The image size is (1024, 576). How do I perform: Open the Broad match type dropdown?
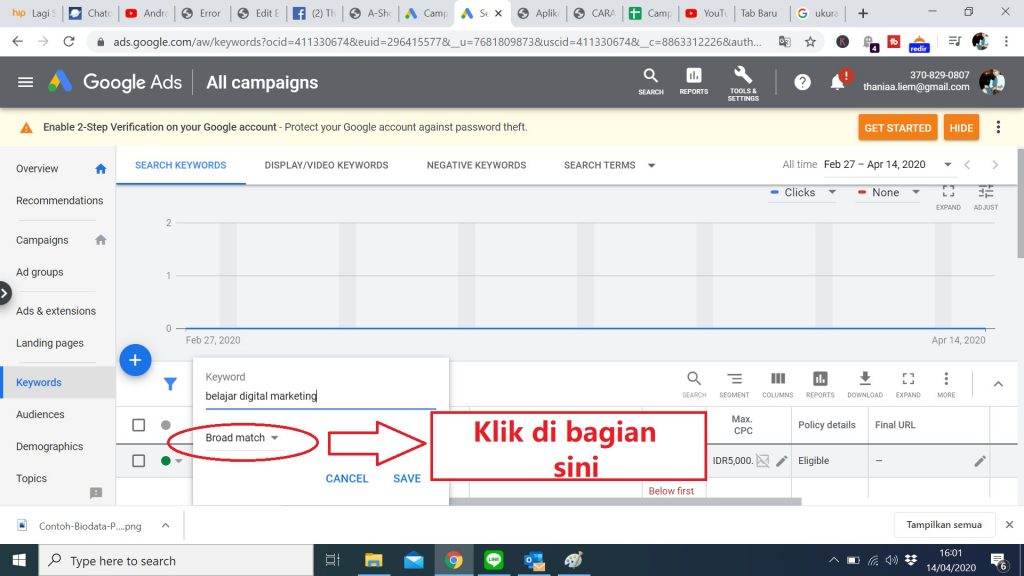point(242,438)
